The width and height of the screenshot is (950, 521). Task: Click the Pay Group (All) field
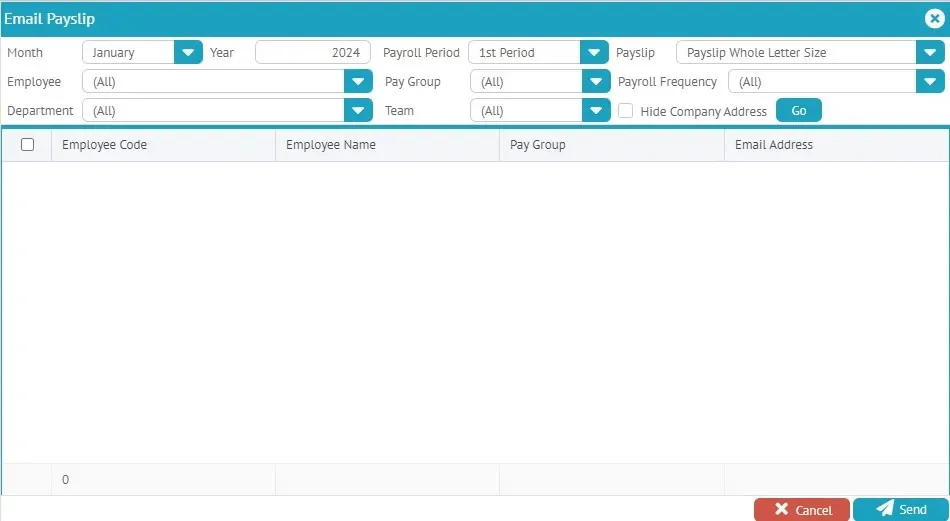tap(526, 81)
